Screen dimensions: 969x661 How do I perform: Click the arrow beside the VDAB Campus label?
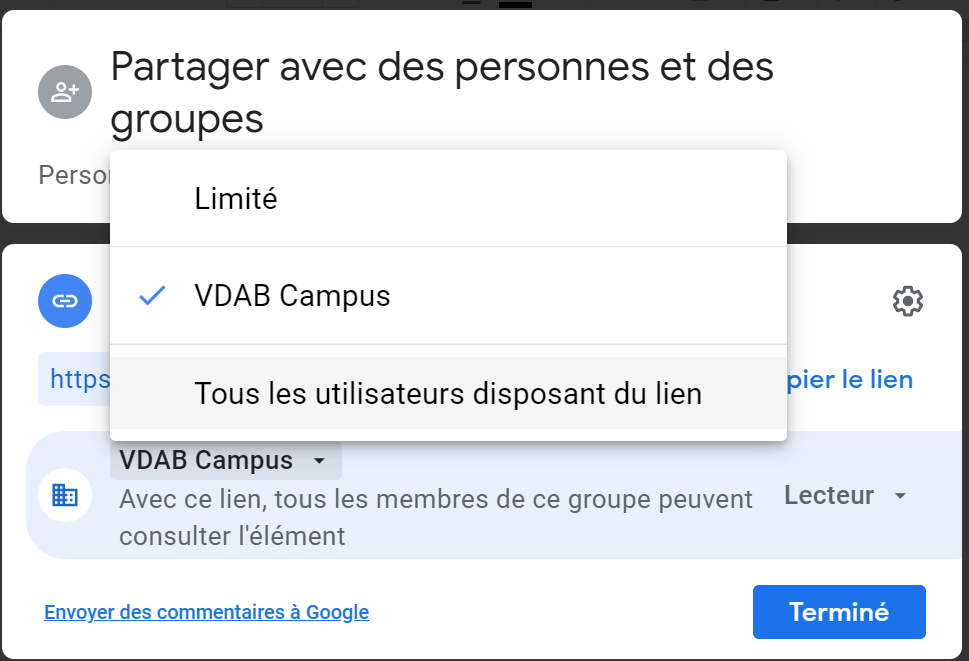pyautogui.click(x=319, y=461)
